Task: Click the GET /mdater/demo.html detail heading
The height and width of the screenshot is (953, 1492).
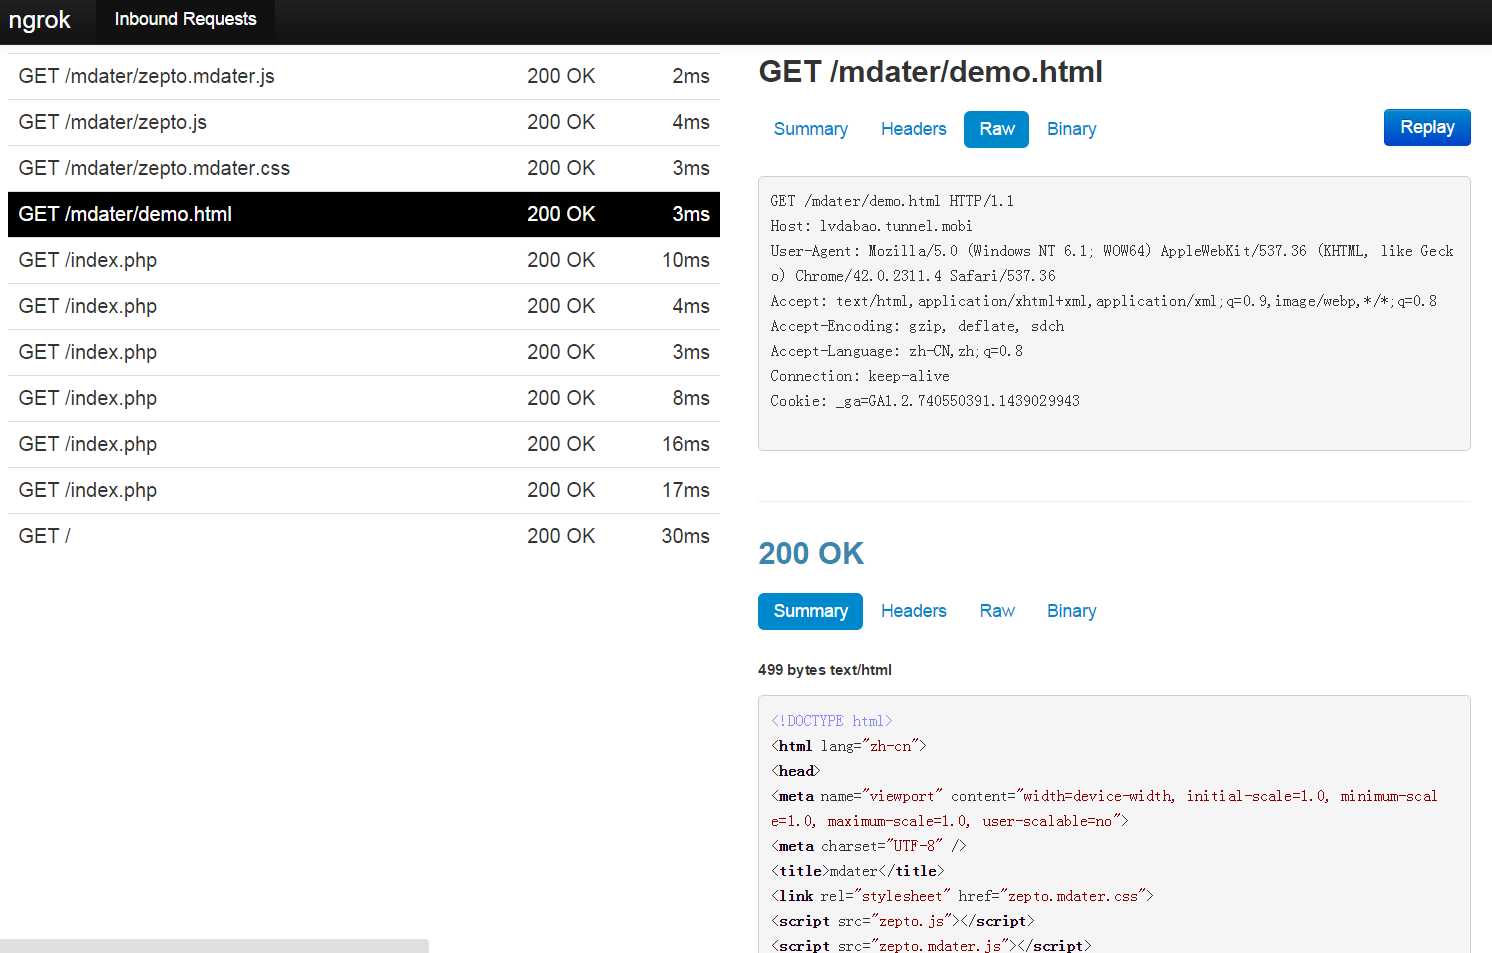Action: (x=930, y=72)
